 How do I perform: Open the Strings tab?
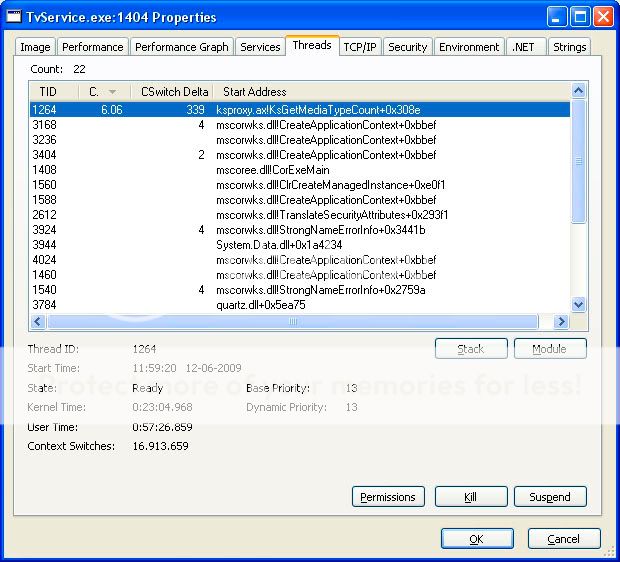tap(569, 47)
